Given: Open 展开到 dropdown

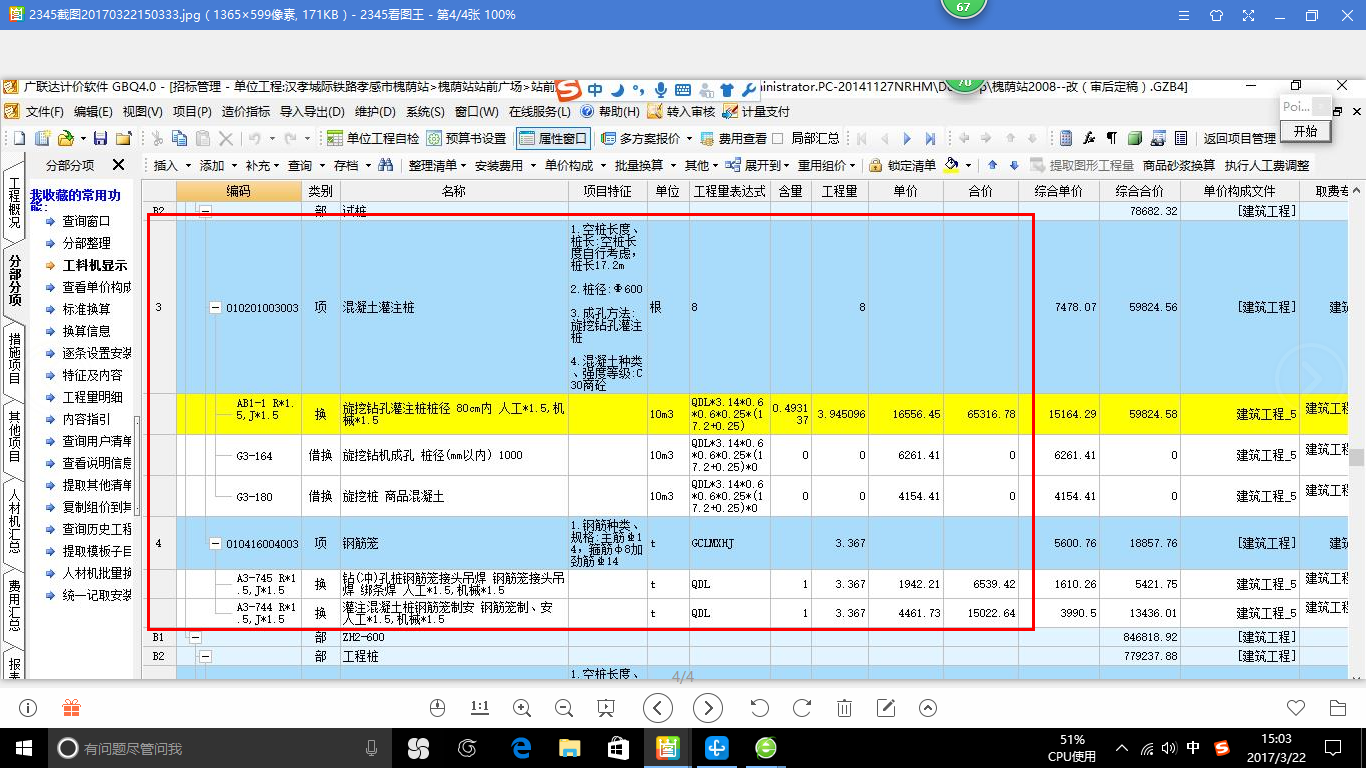Looking at the screenshot, I should [757, 165].
